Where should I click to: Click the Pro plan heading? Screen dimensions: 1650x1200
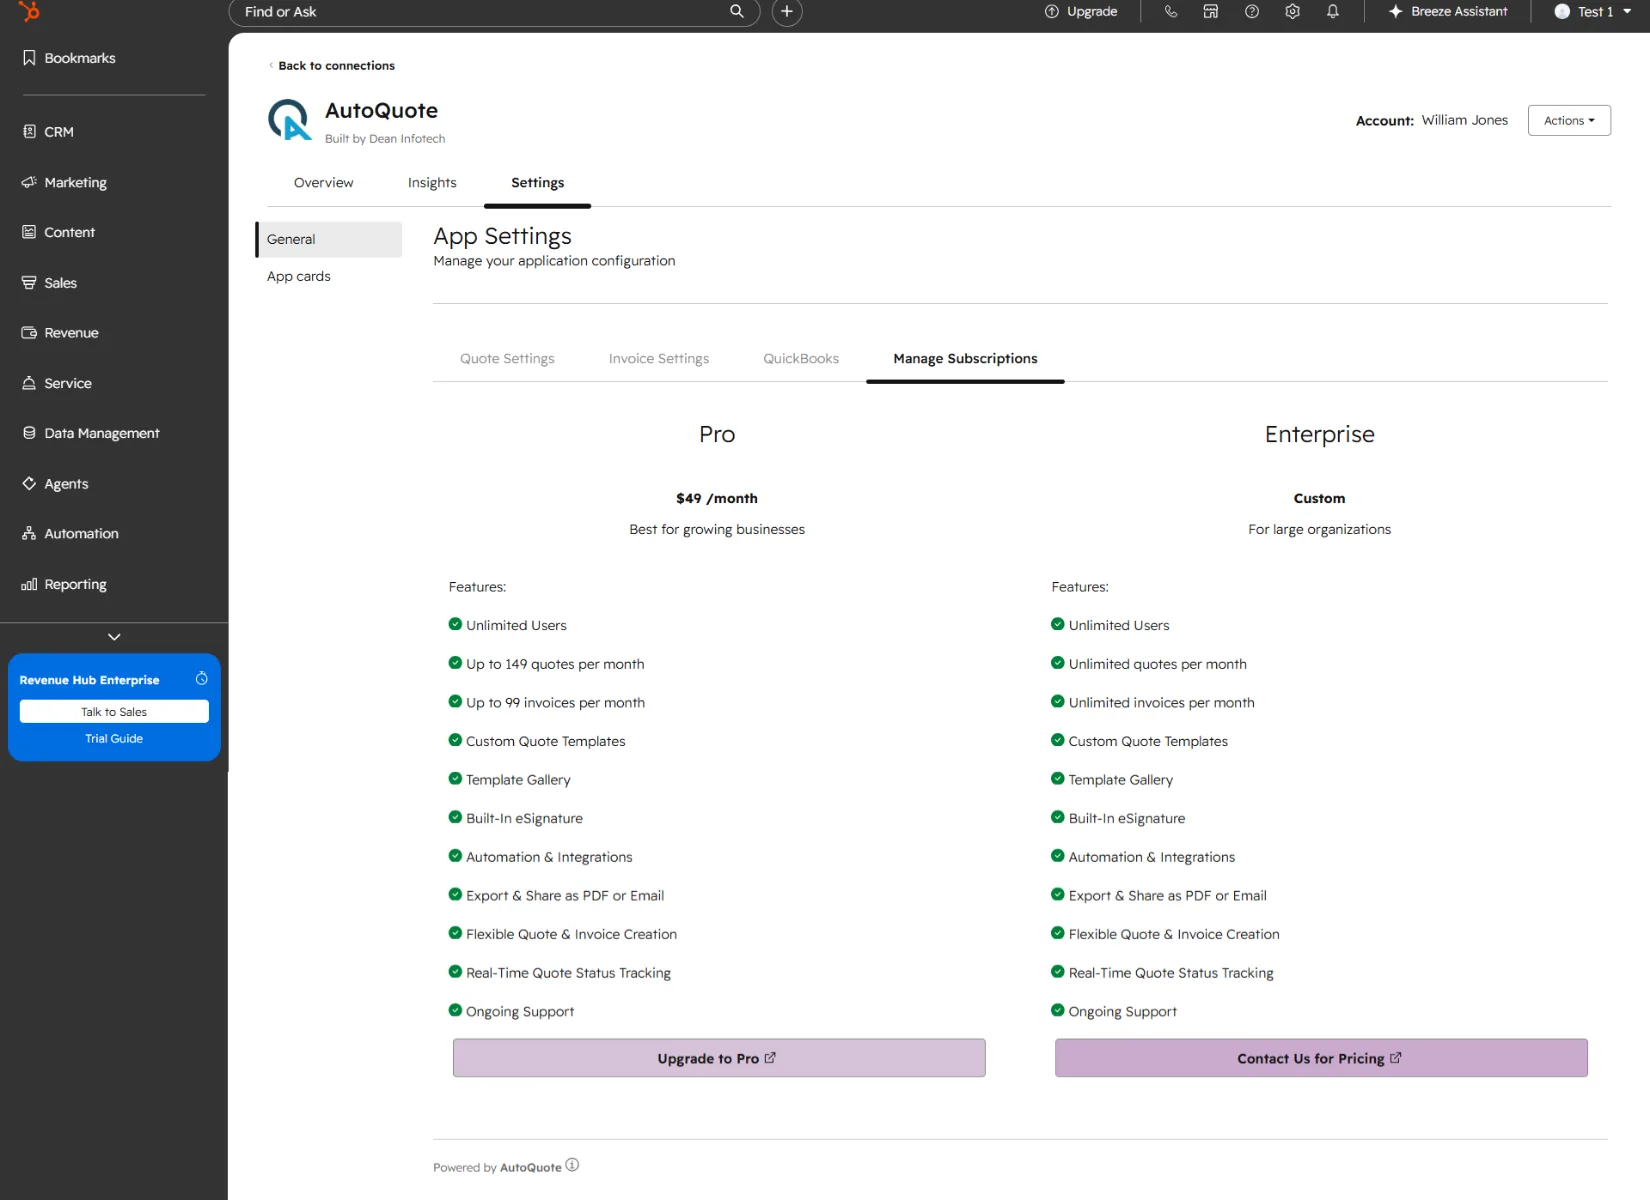717,435
